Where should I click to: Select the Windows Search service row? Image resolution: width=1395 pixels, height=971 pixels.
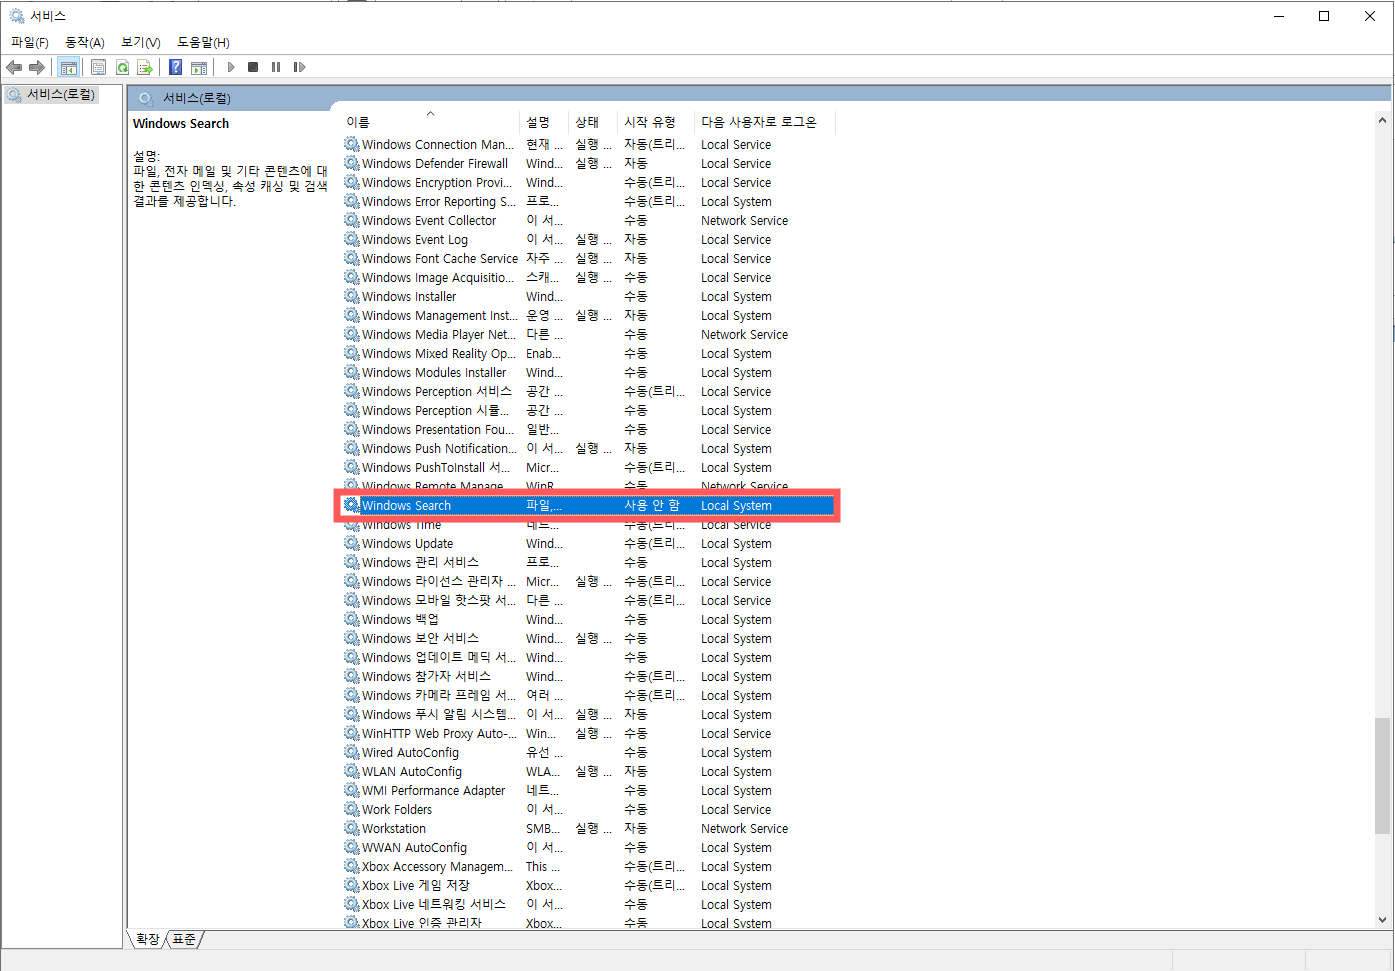pos(588,506)
